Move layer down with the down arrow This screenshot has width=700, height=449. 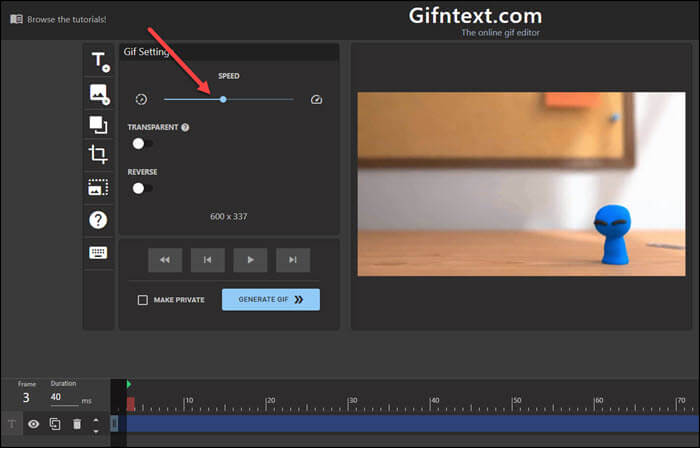[96, 431]
